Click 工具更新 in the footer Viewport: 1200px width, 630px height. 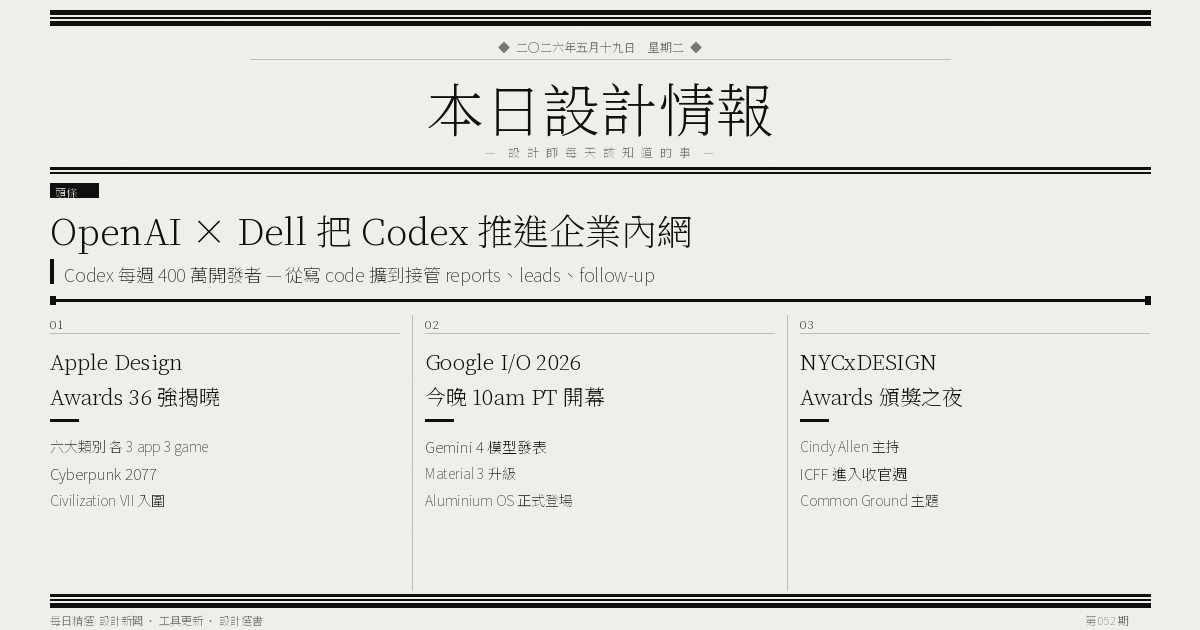181,621
